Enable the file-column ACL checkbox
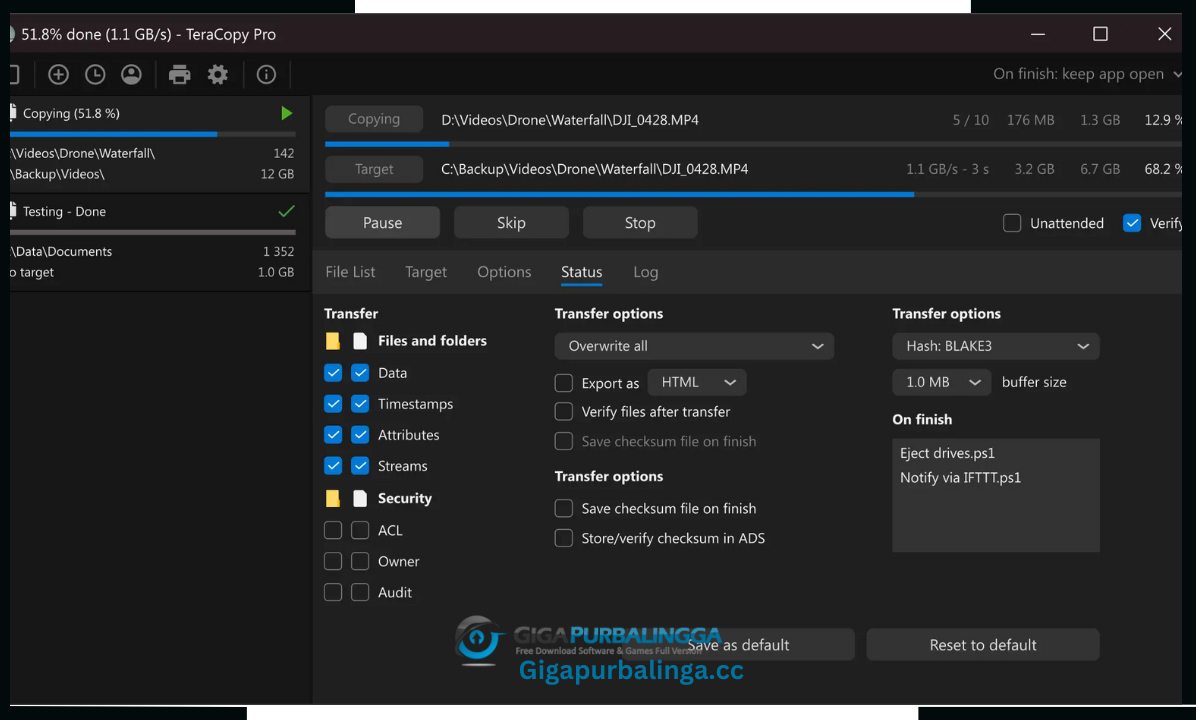1200x720 pixels. coord(360,530)
